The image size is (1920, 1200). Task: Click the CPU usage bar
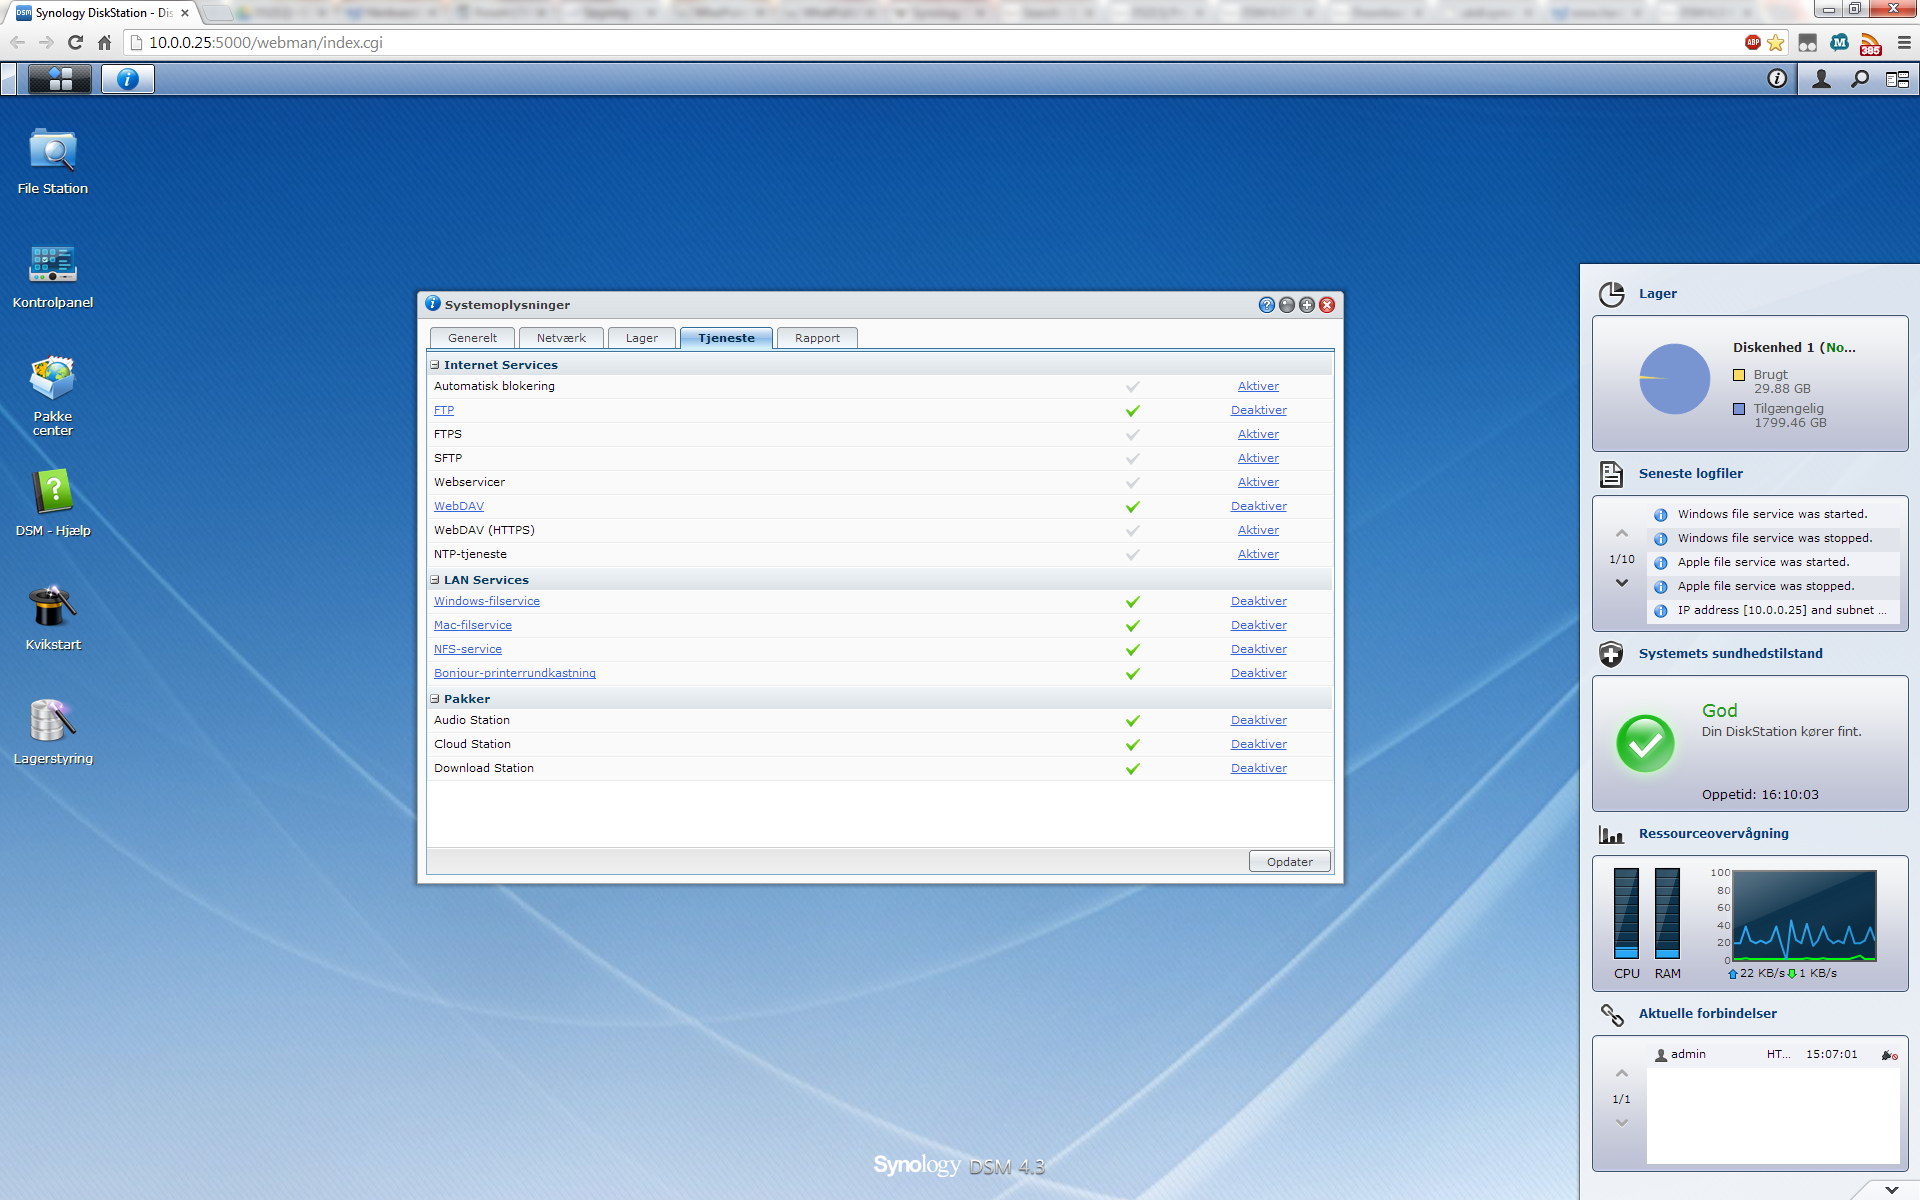click(1627, 913)
